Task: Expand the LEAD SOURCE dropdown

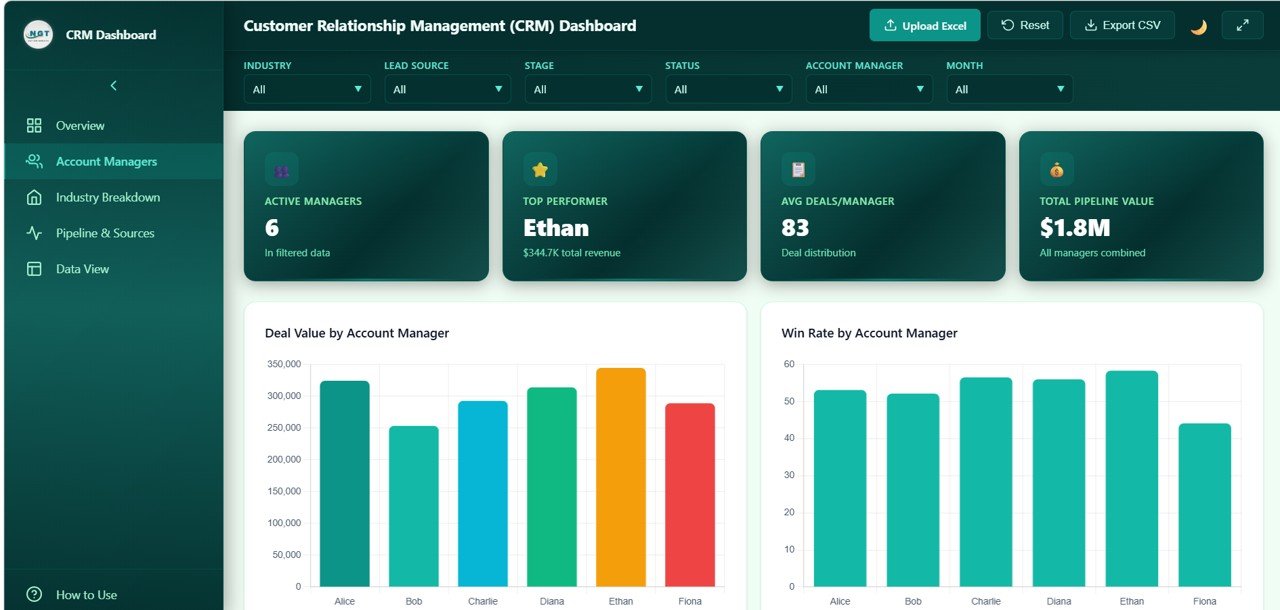Action: [x=447, y=89]
